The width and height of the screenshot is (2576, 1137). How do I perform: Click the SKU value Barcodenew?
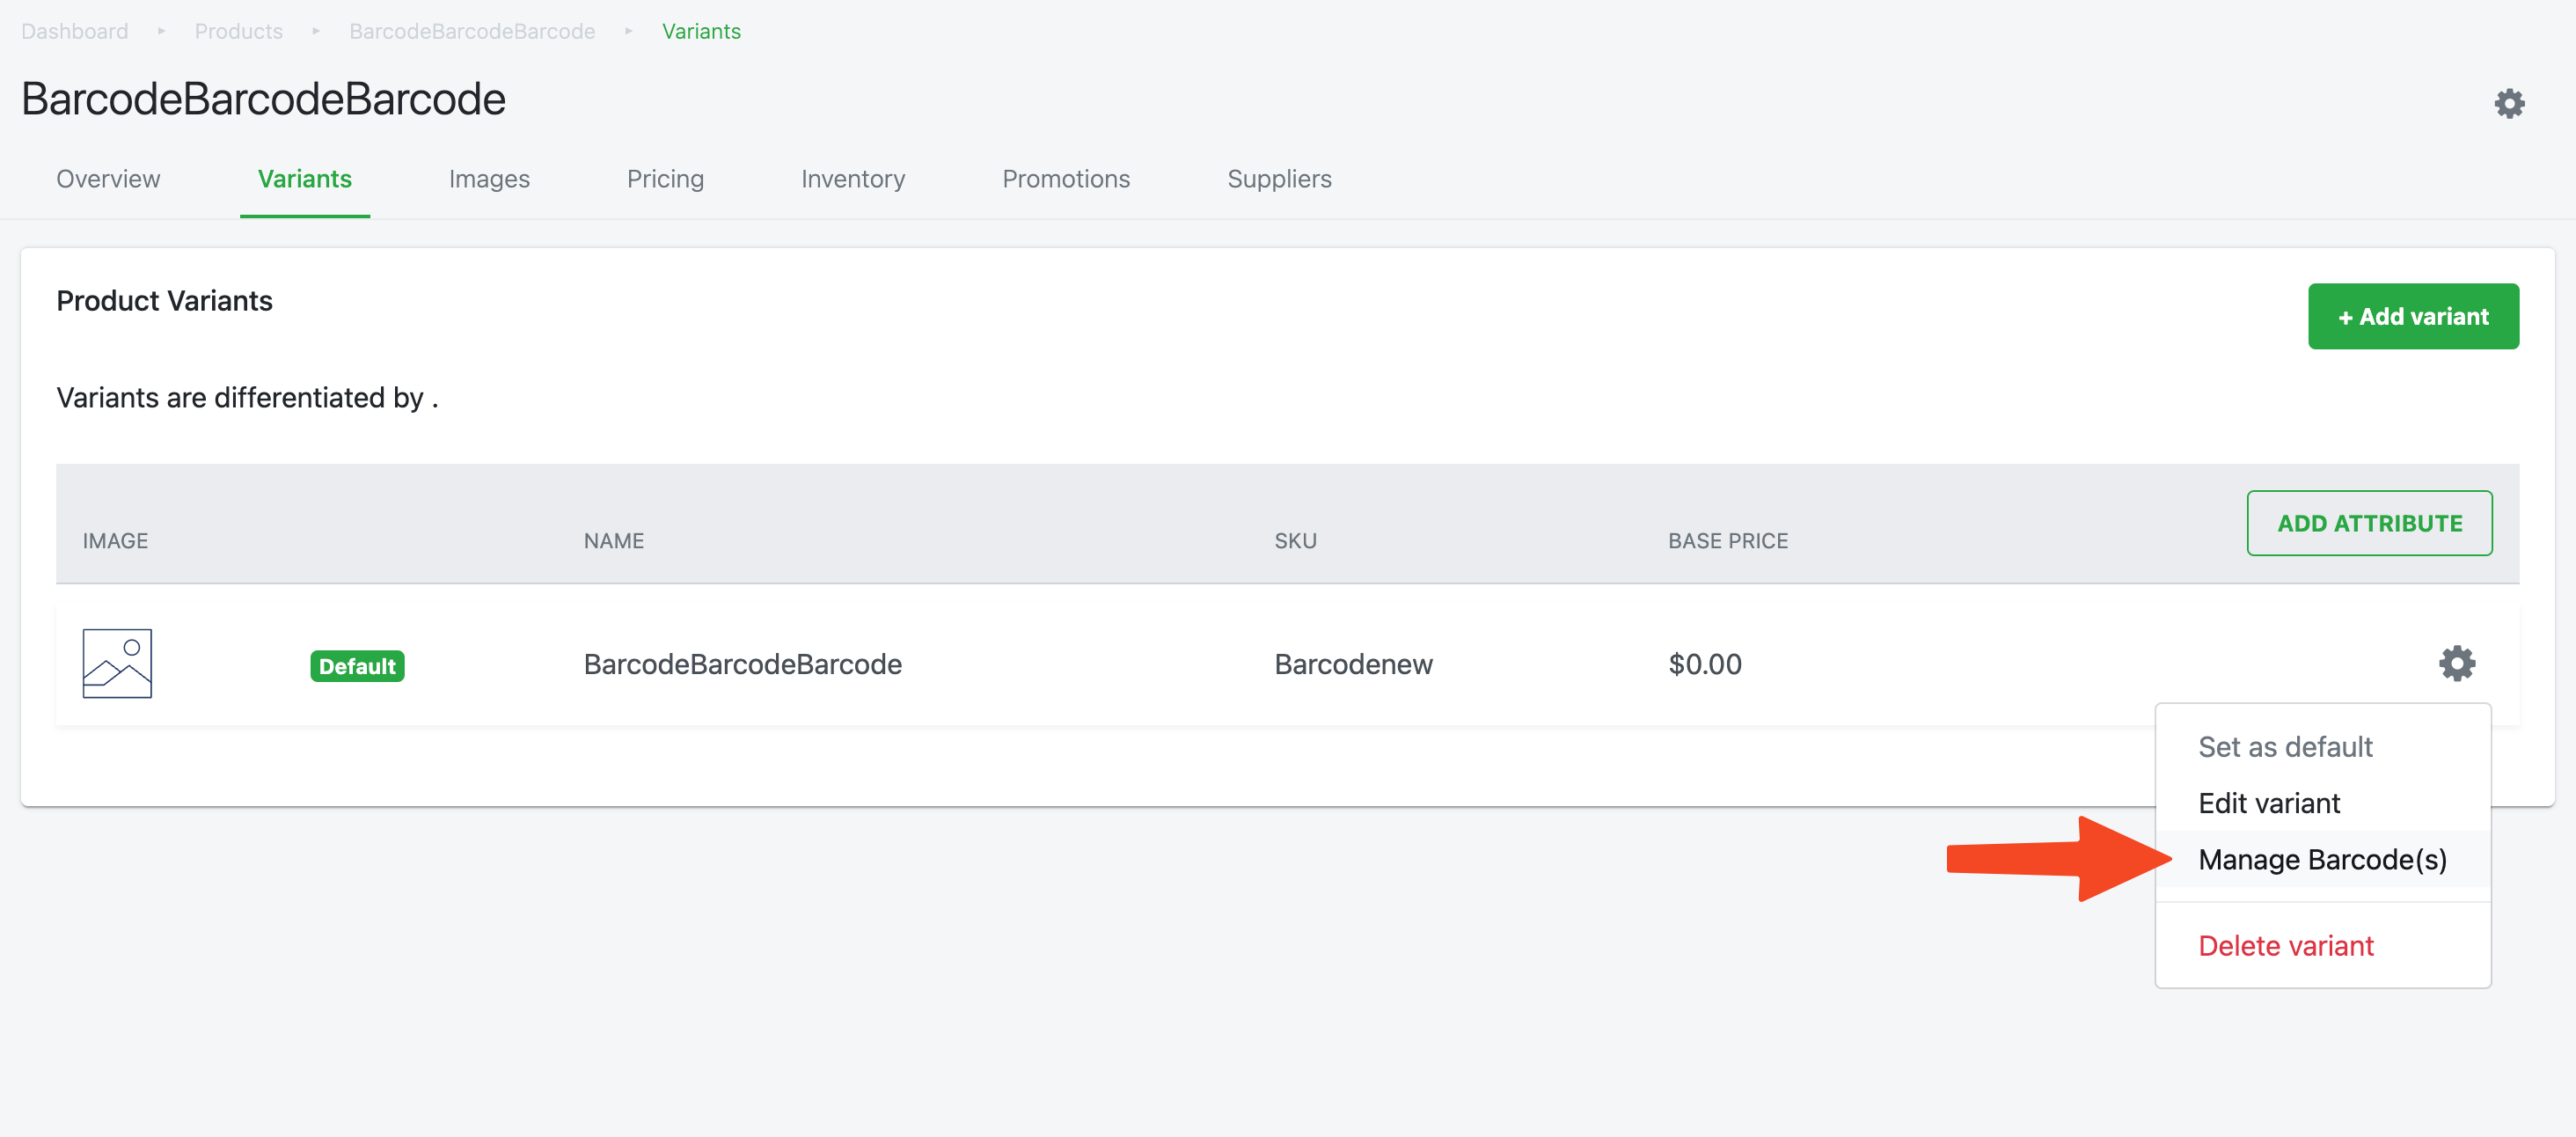coord(1353,664)
